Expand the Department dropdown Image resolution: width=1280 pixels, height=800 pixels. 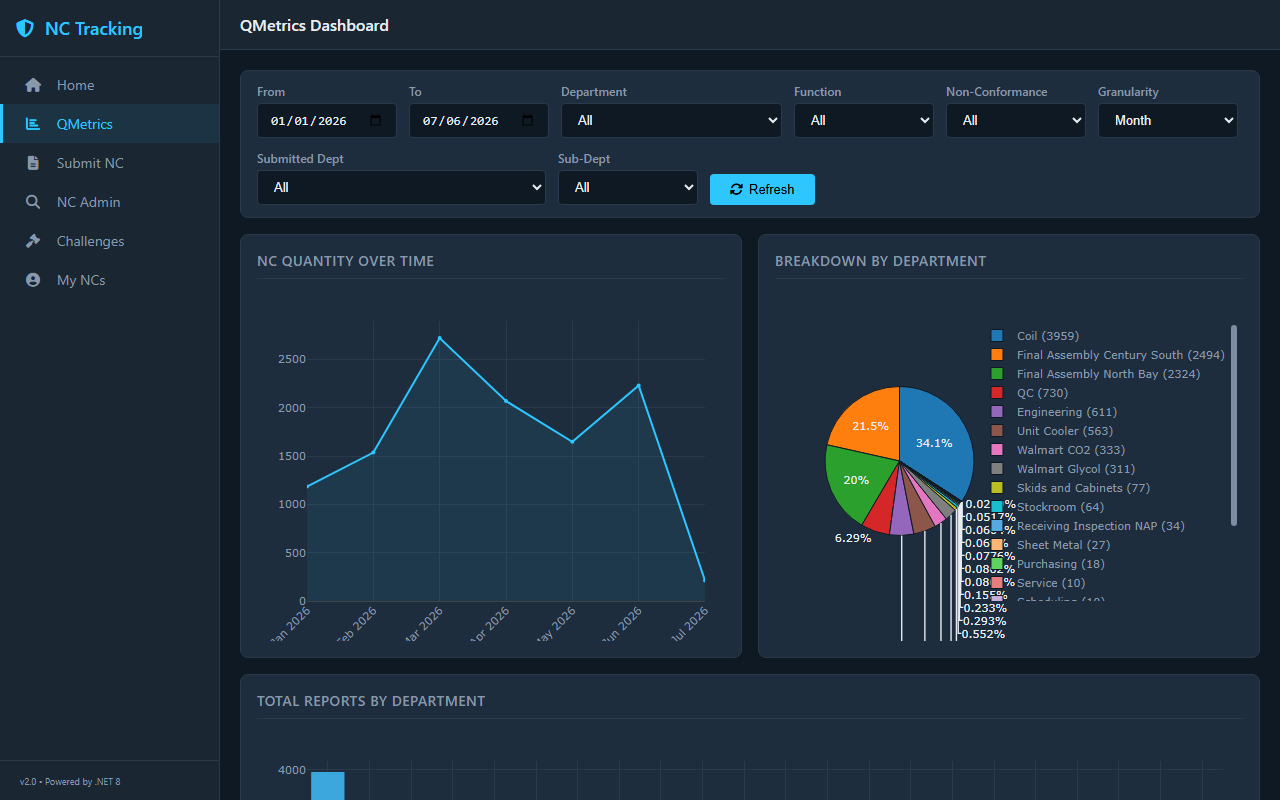point(671,120)
